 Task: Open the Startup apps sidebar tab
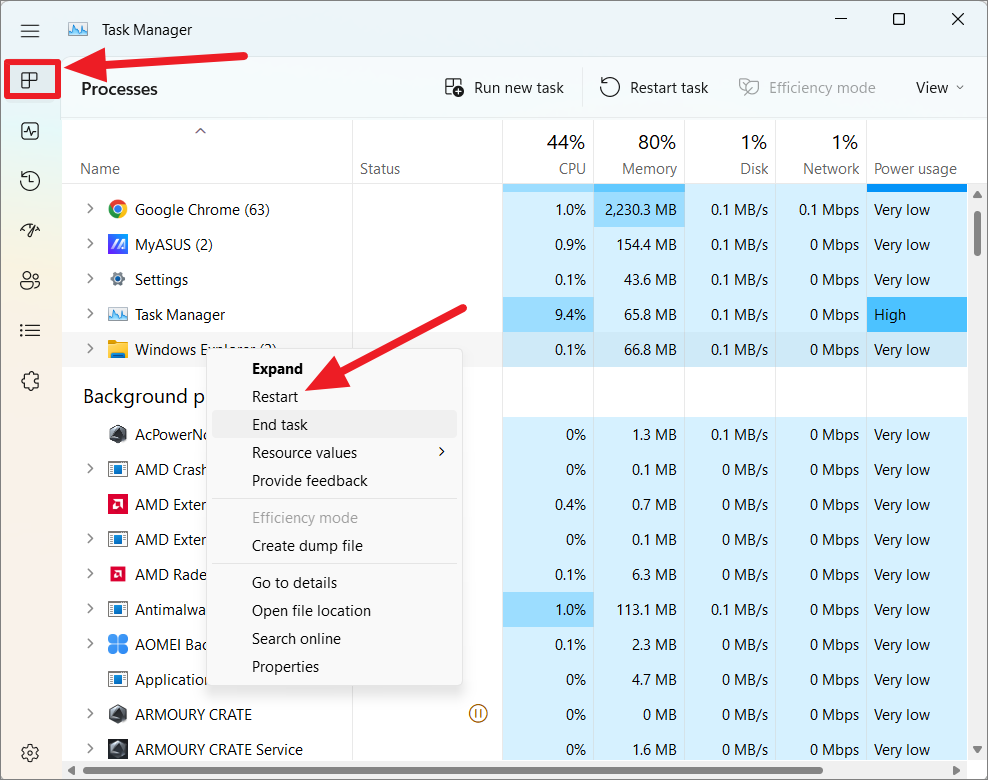coord(30,230)
